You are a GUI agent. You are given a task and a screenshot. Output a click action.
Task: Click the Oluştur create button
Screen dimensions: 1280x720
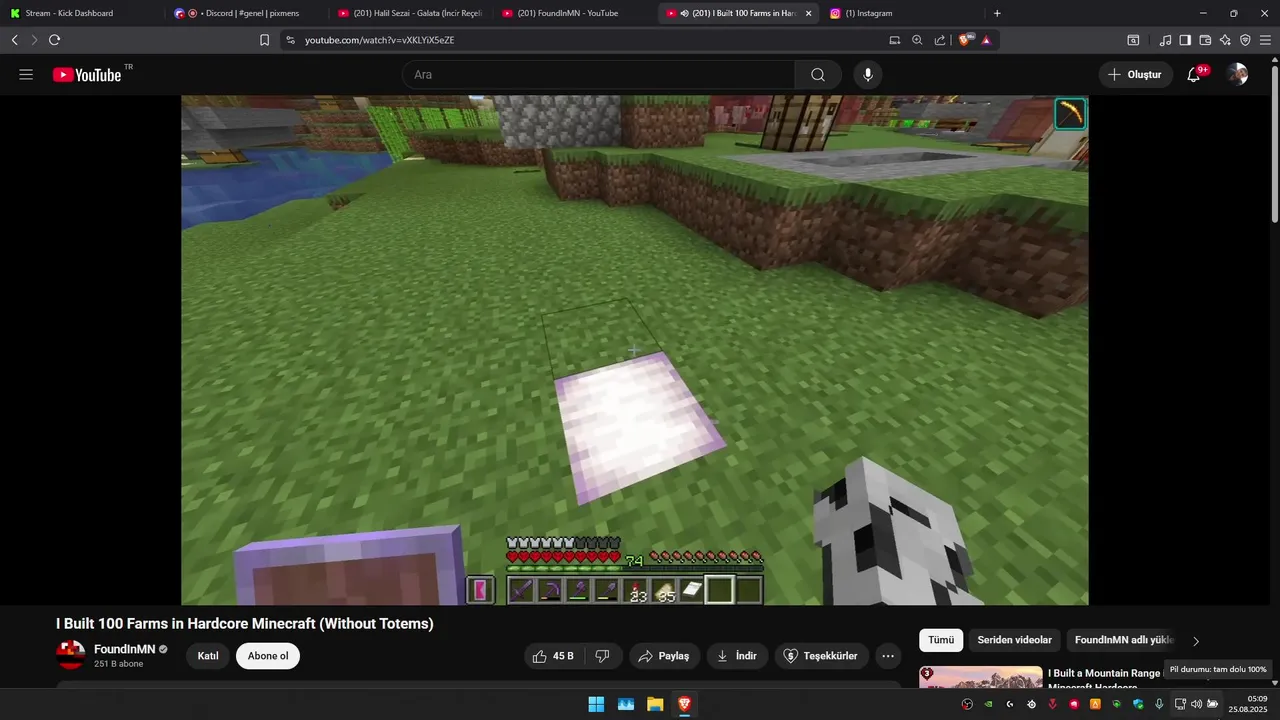[x=1135, y=75]
